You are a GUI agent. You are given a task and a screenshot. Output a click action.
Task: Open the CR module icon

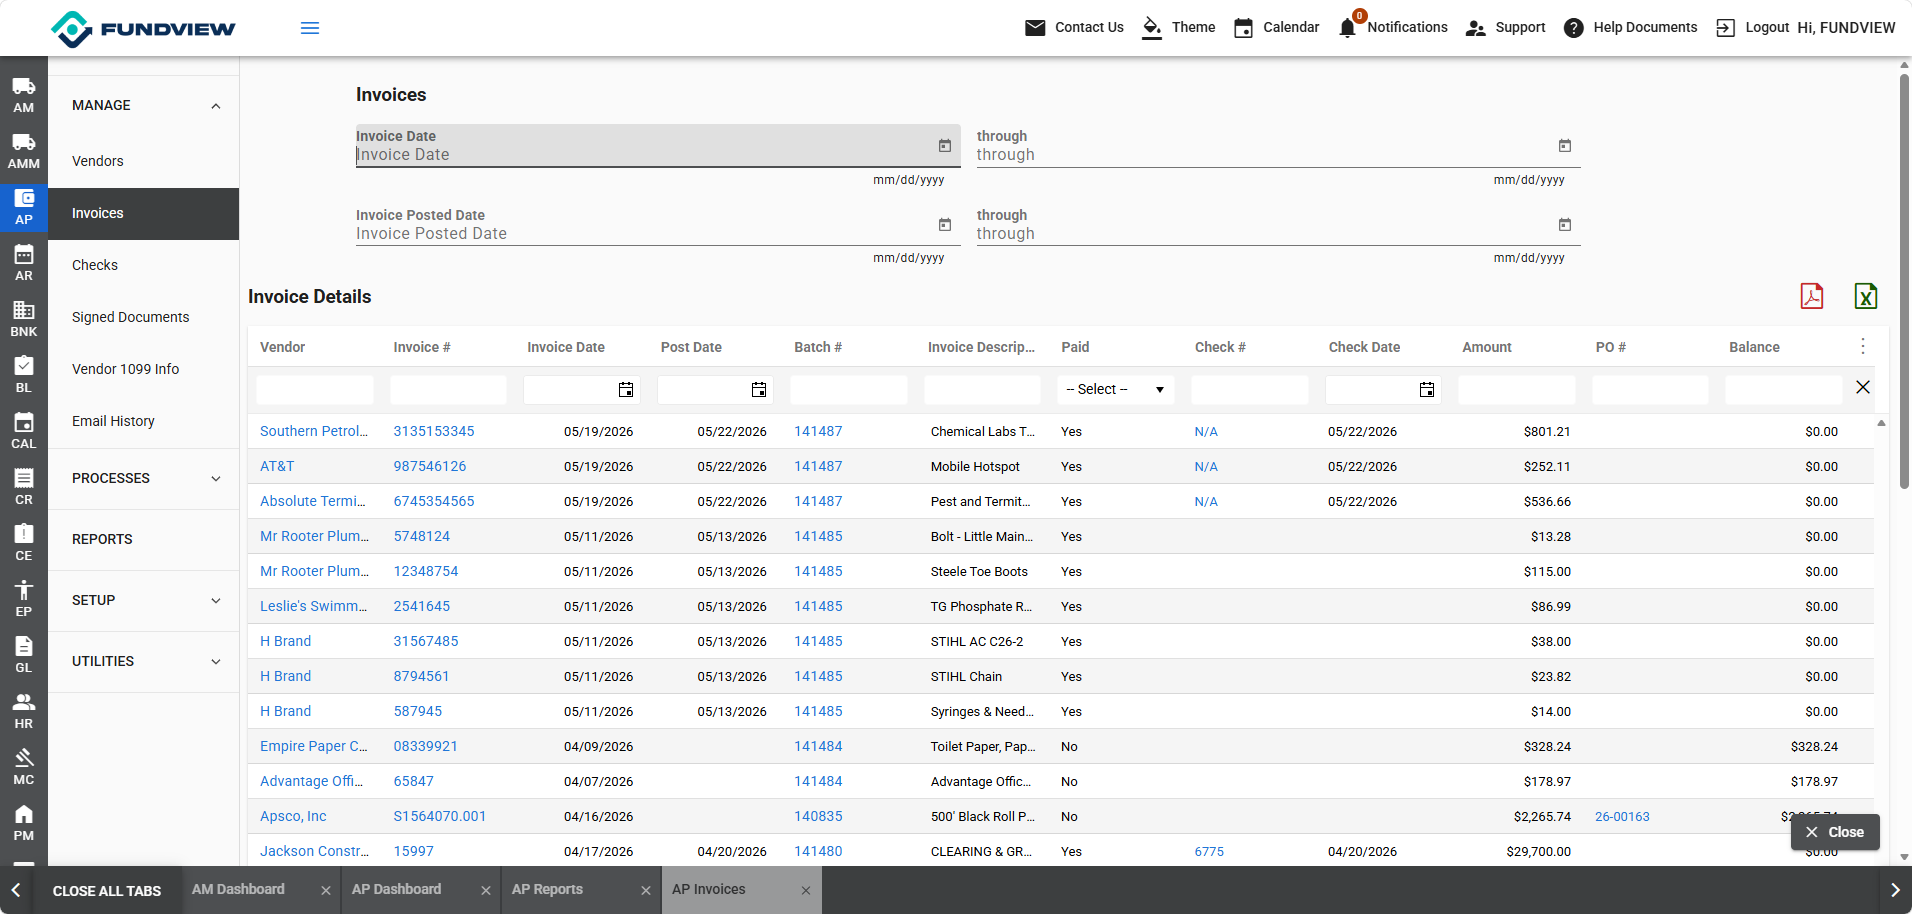tap(23, 487)
